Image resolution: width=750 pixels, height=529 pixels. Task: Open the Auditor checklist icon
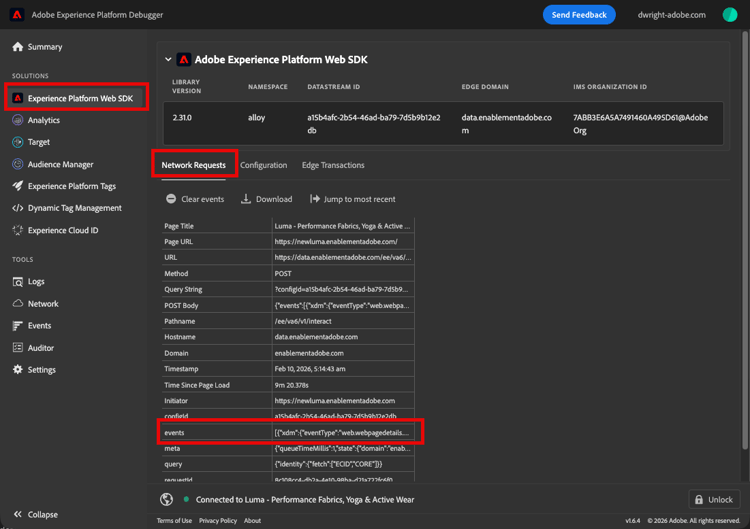click(18, 348)
